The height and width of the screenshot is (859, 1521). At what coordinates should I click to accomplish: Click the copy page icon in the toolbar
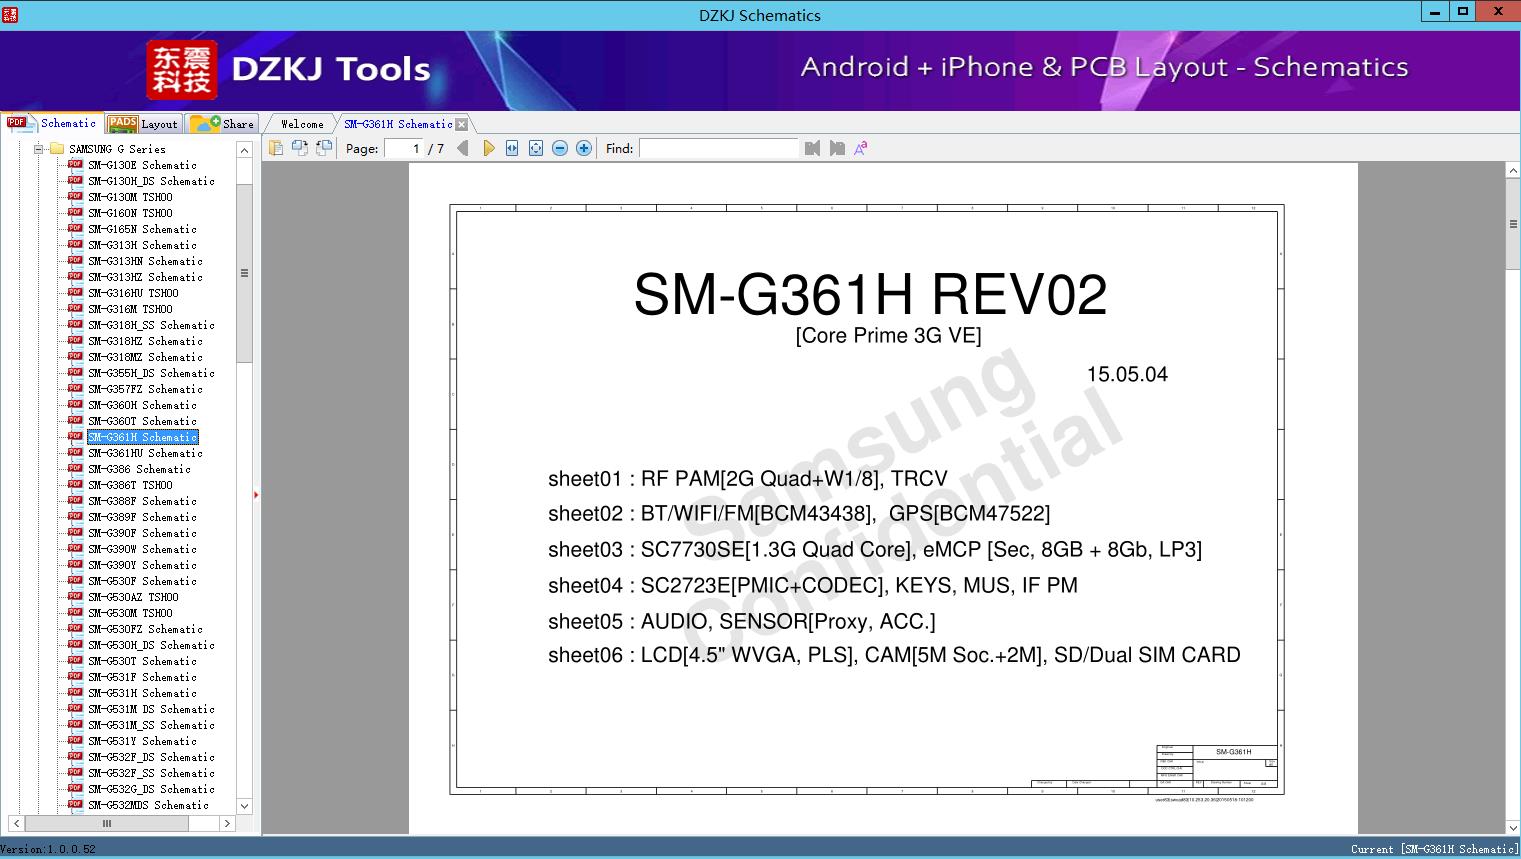(x=275, y=148)
